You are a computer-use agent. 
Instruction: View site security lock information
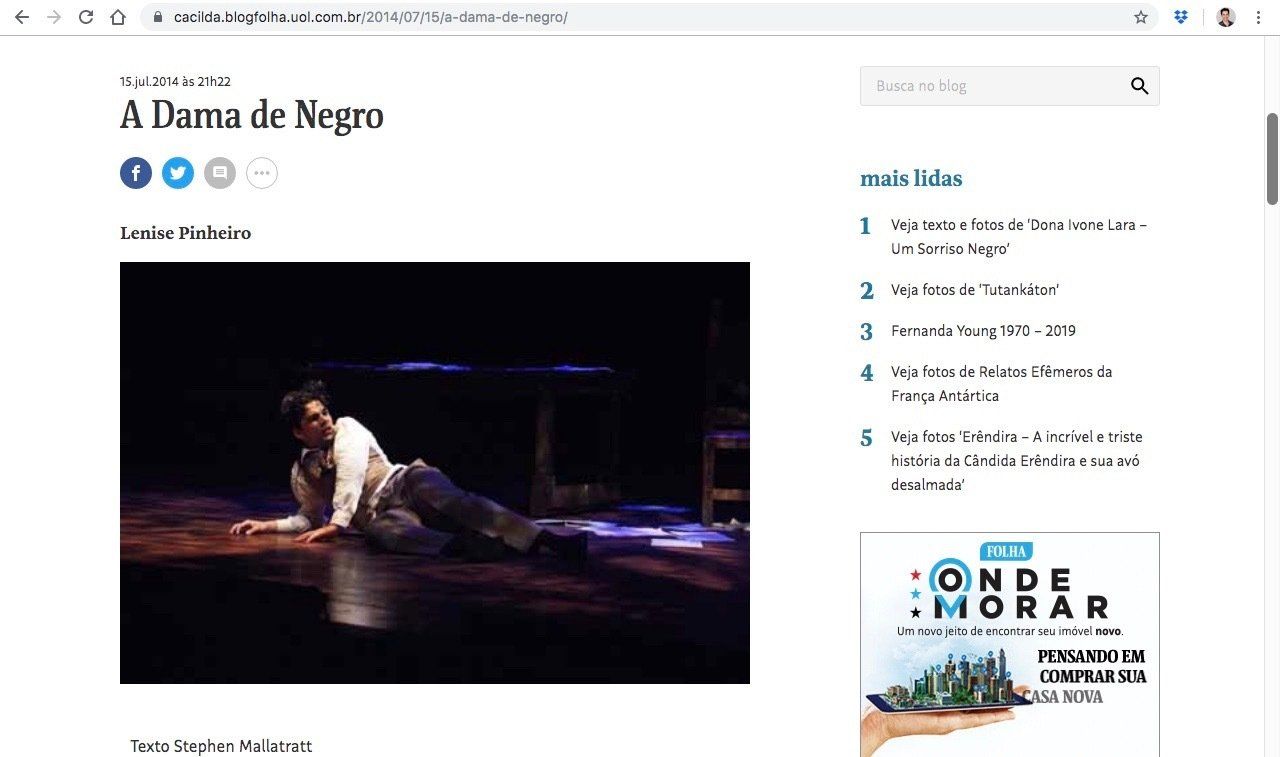[x=158, y=17]
